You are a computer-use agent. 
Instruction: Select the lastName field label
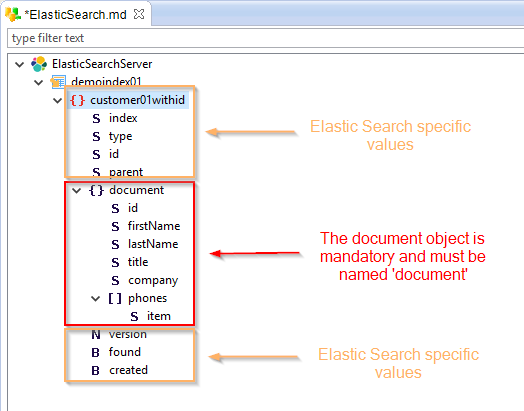(153, 244)
